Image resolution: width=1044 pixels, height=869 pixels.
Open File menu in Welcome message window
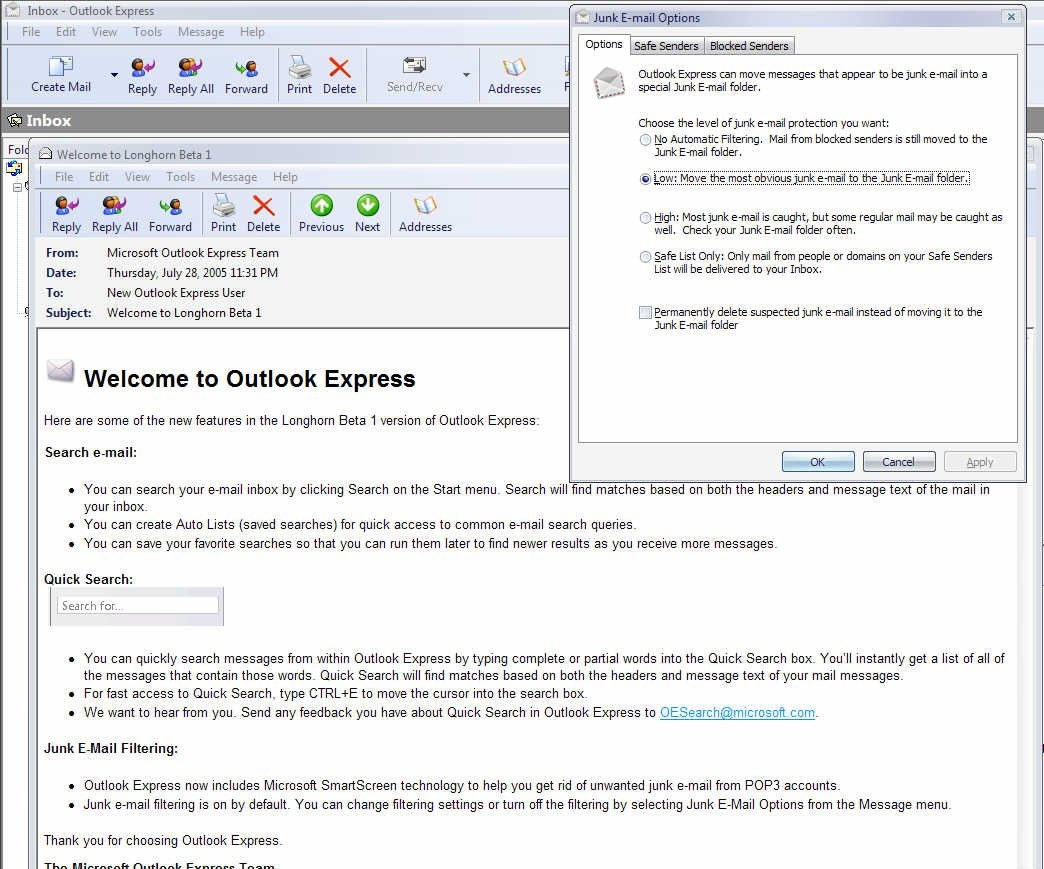[x=64, y=176]
